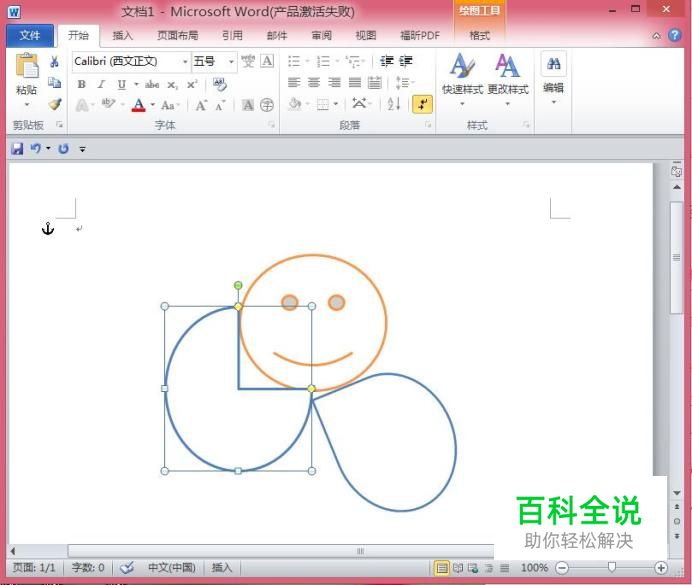This screenshot has width=692, height=585.
Task: Center align text
Action: coord(314,82)
